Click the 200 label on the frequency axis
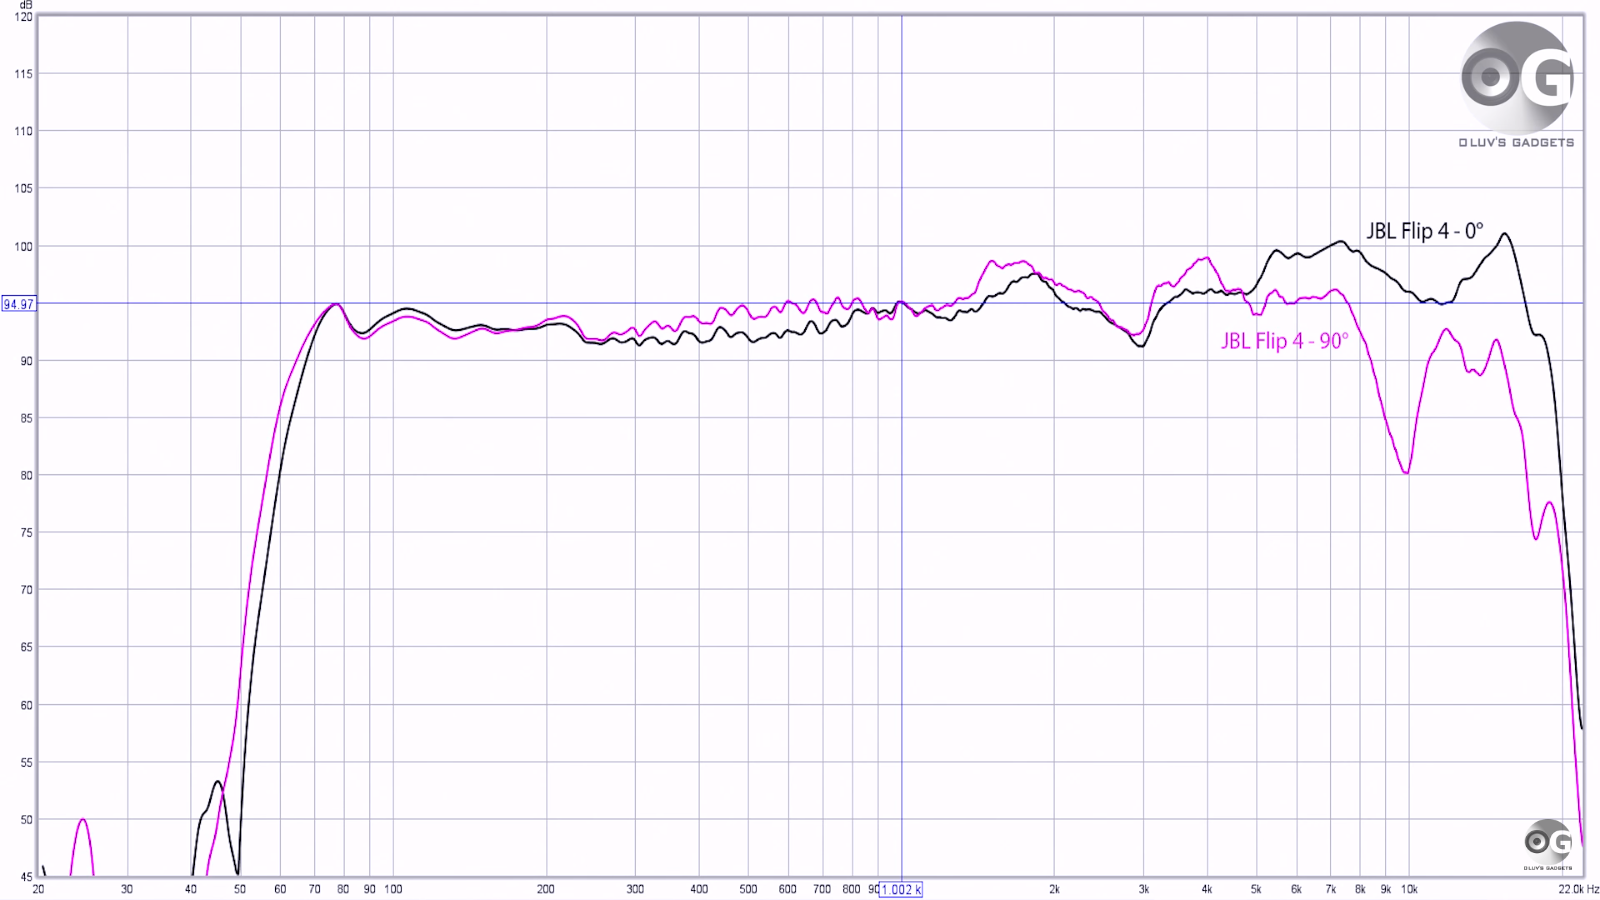Image resolution: width=1600 pixels, height=900 pixels. [546, 889]
